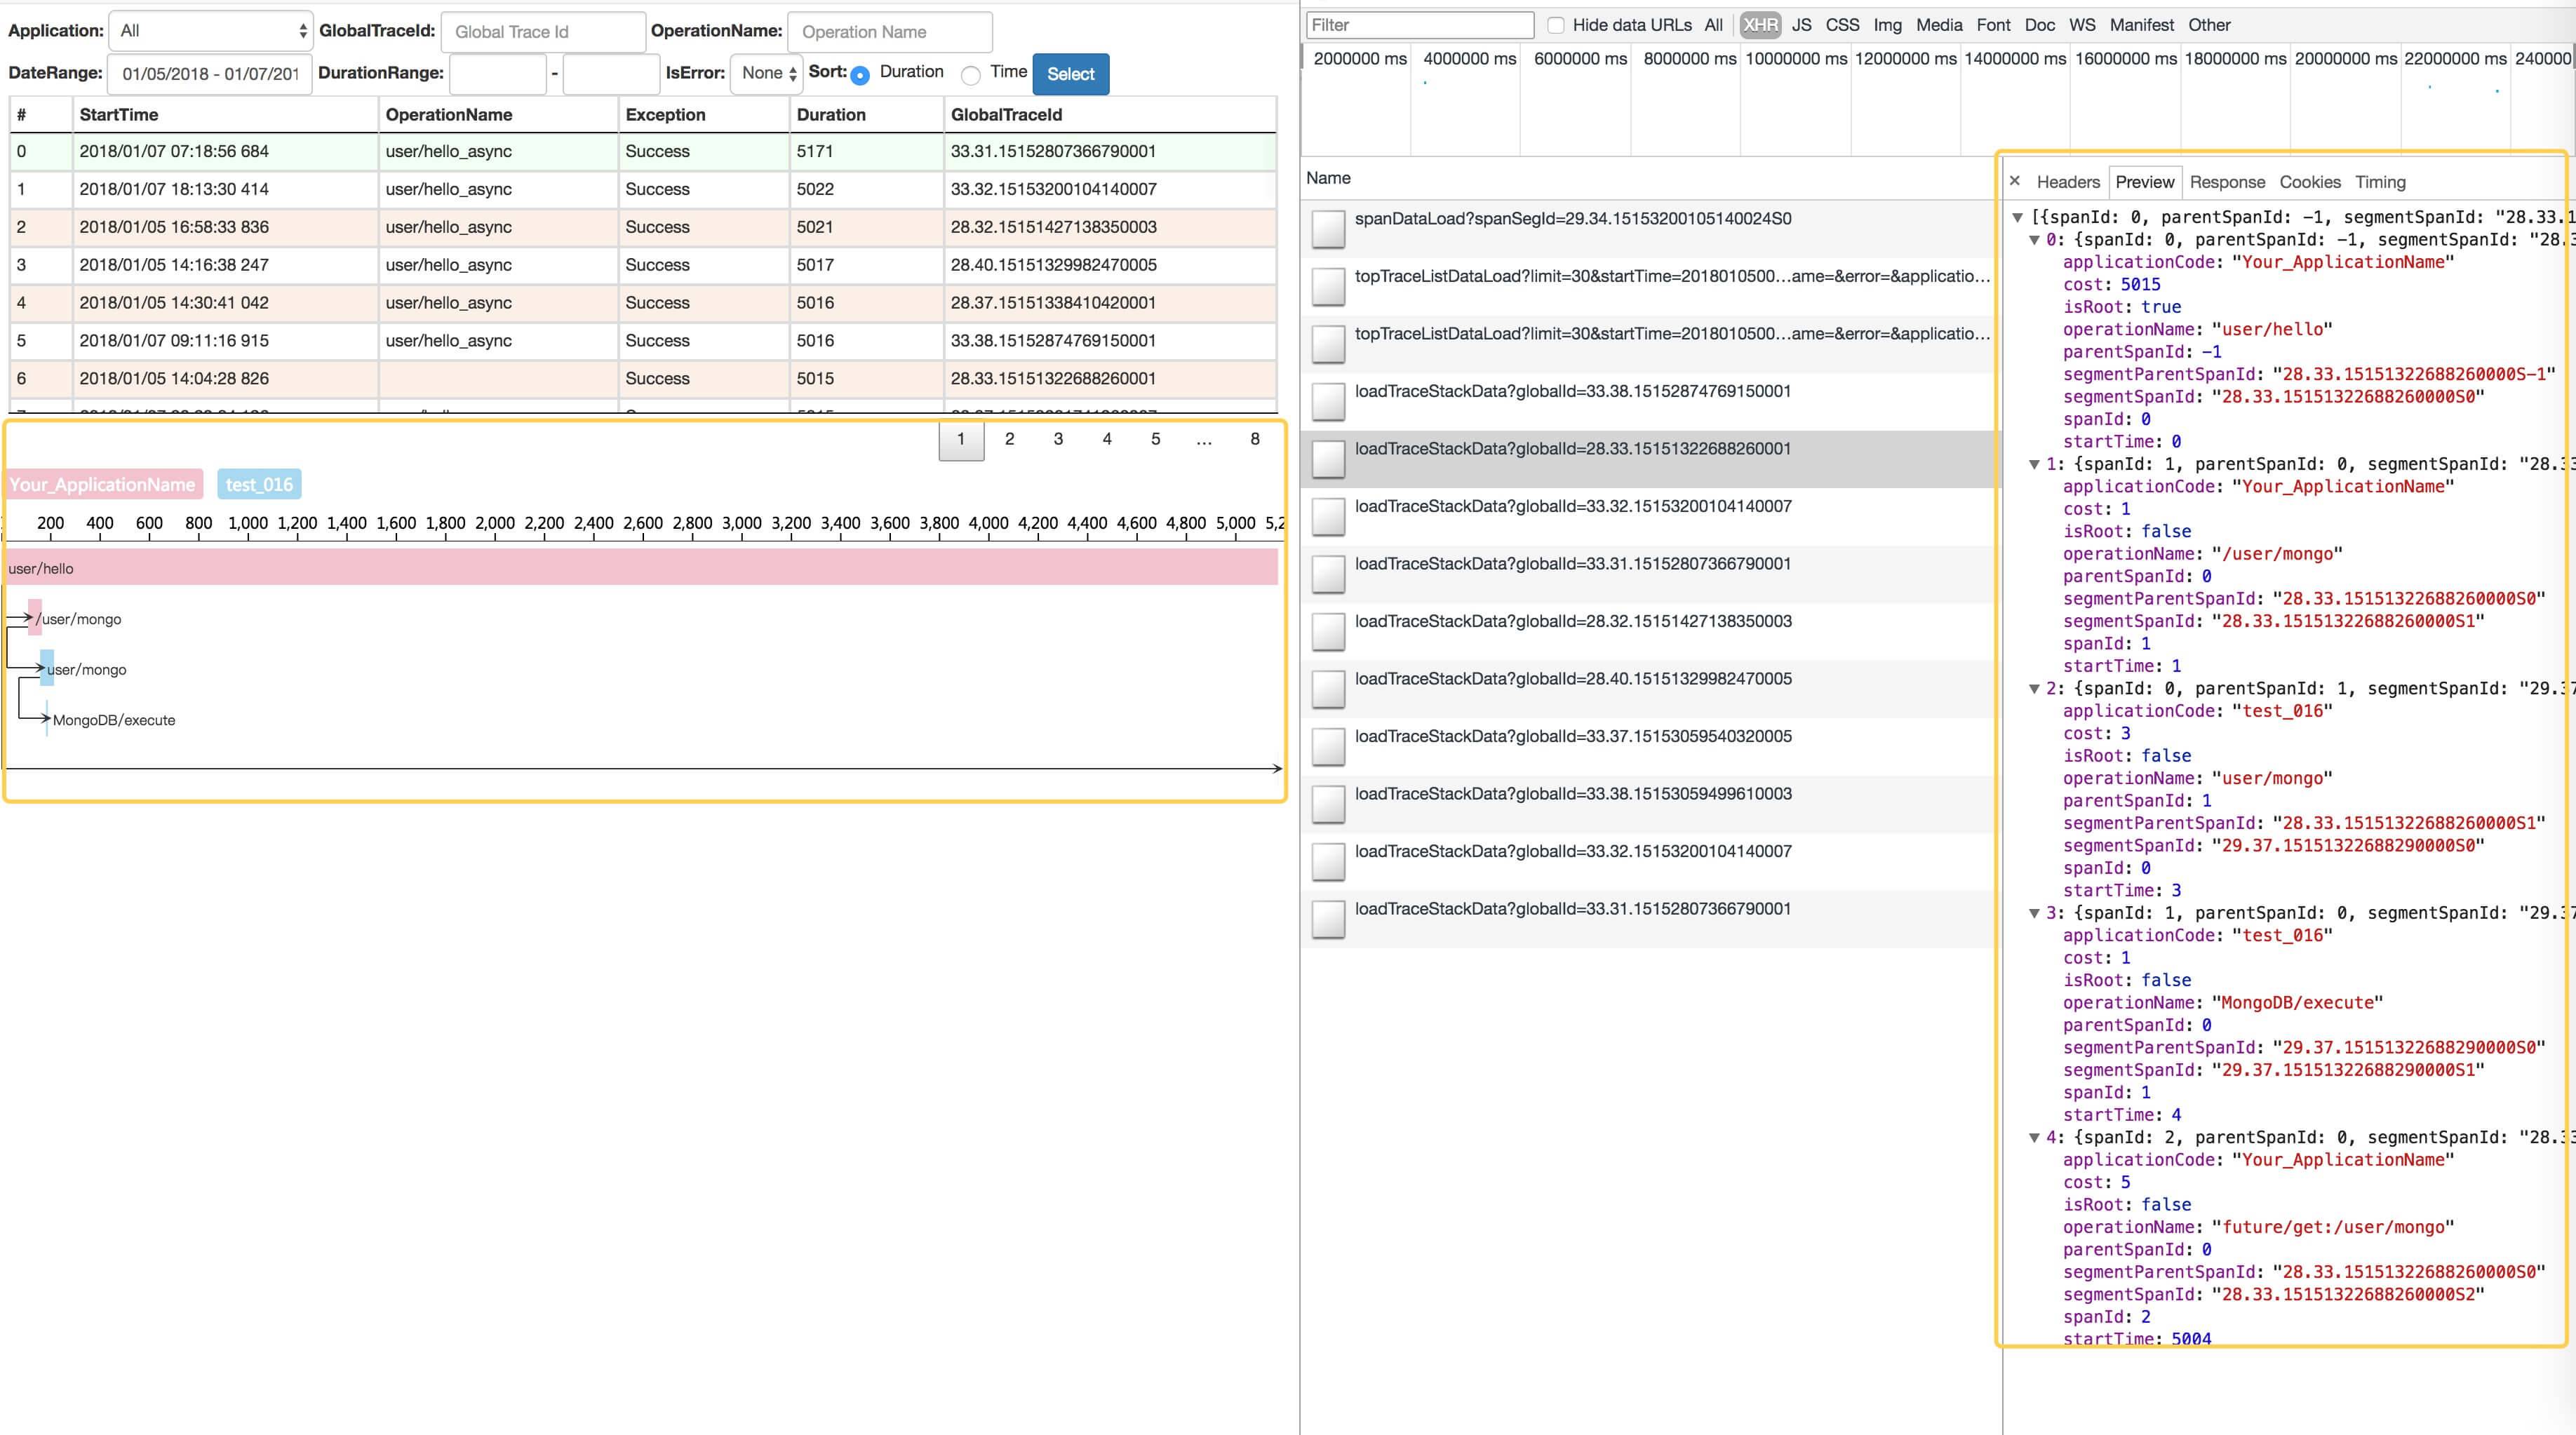Click file icon of loadTraceStackData 28.33 request
The width and height of the screenshot is (2576, 1435).
1328,459
